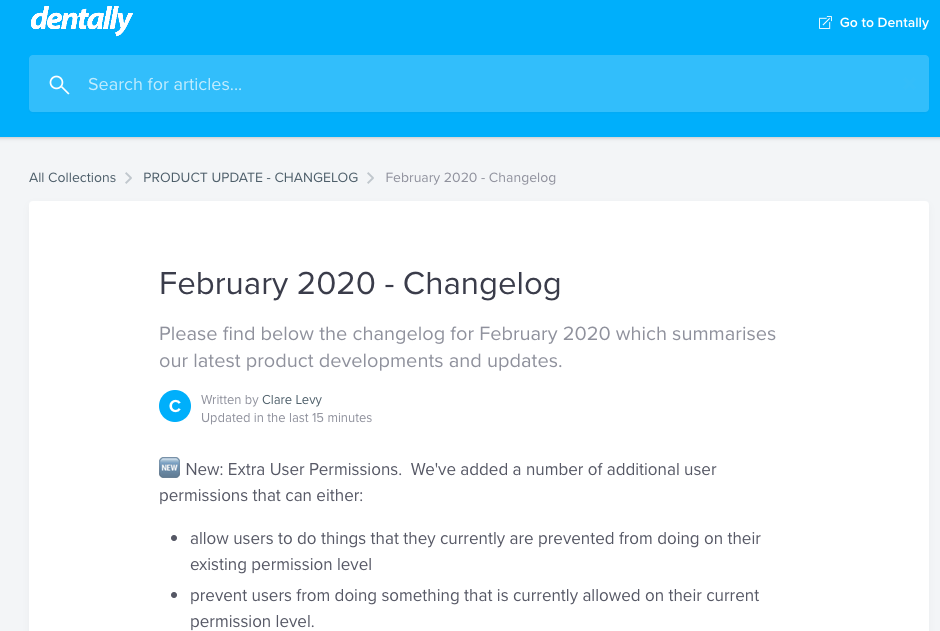This screenshot has height=631, width=940.
Task: Open author Clare Levy's name link
Action: click(292, 400)
